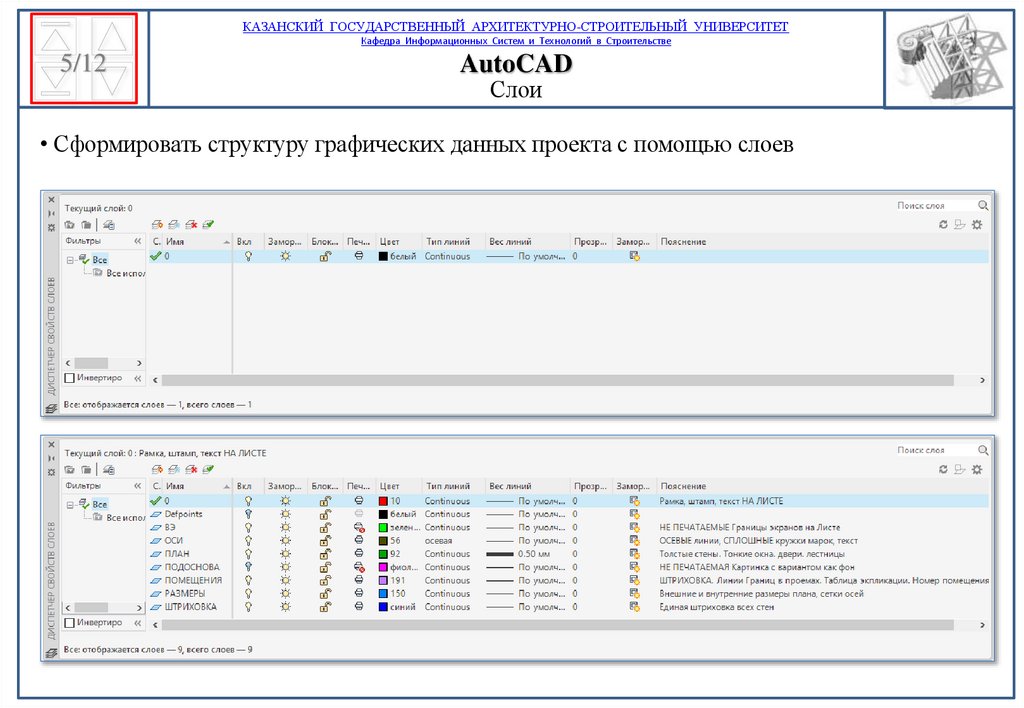Collapse the Все tree node in upper panel

coord(71,260)
